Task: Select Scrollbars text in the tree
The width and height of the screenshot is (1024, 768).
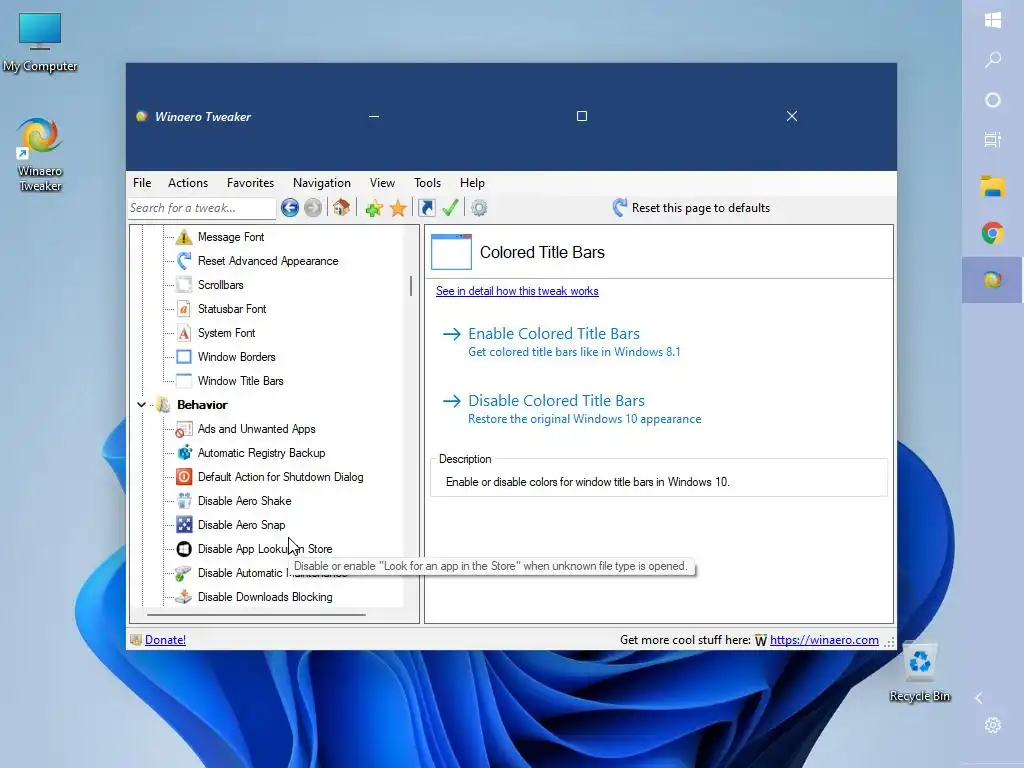Action: coord(221,285)
